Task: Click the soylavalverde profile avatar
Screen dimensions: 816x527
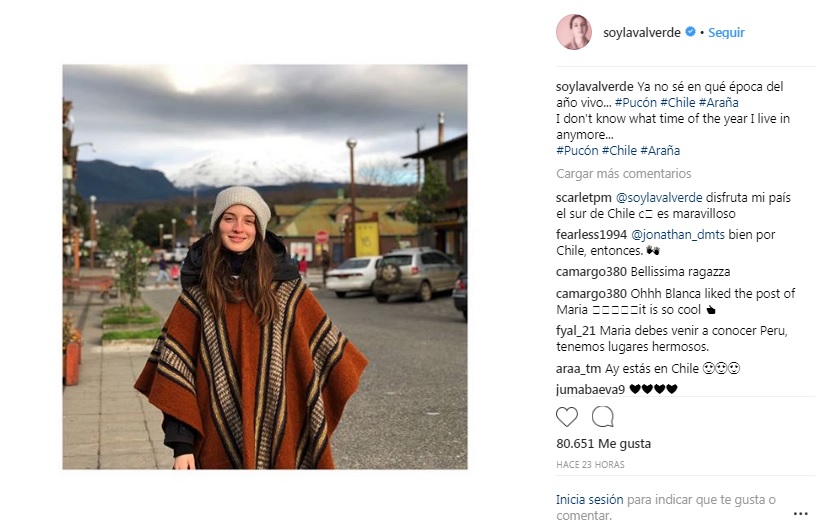Action: [x=574, y=32]
